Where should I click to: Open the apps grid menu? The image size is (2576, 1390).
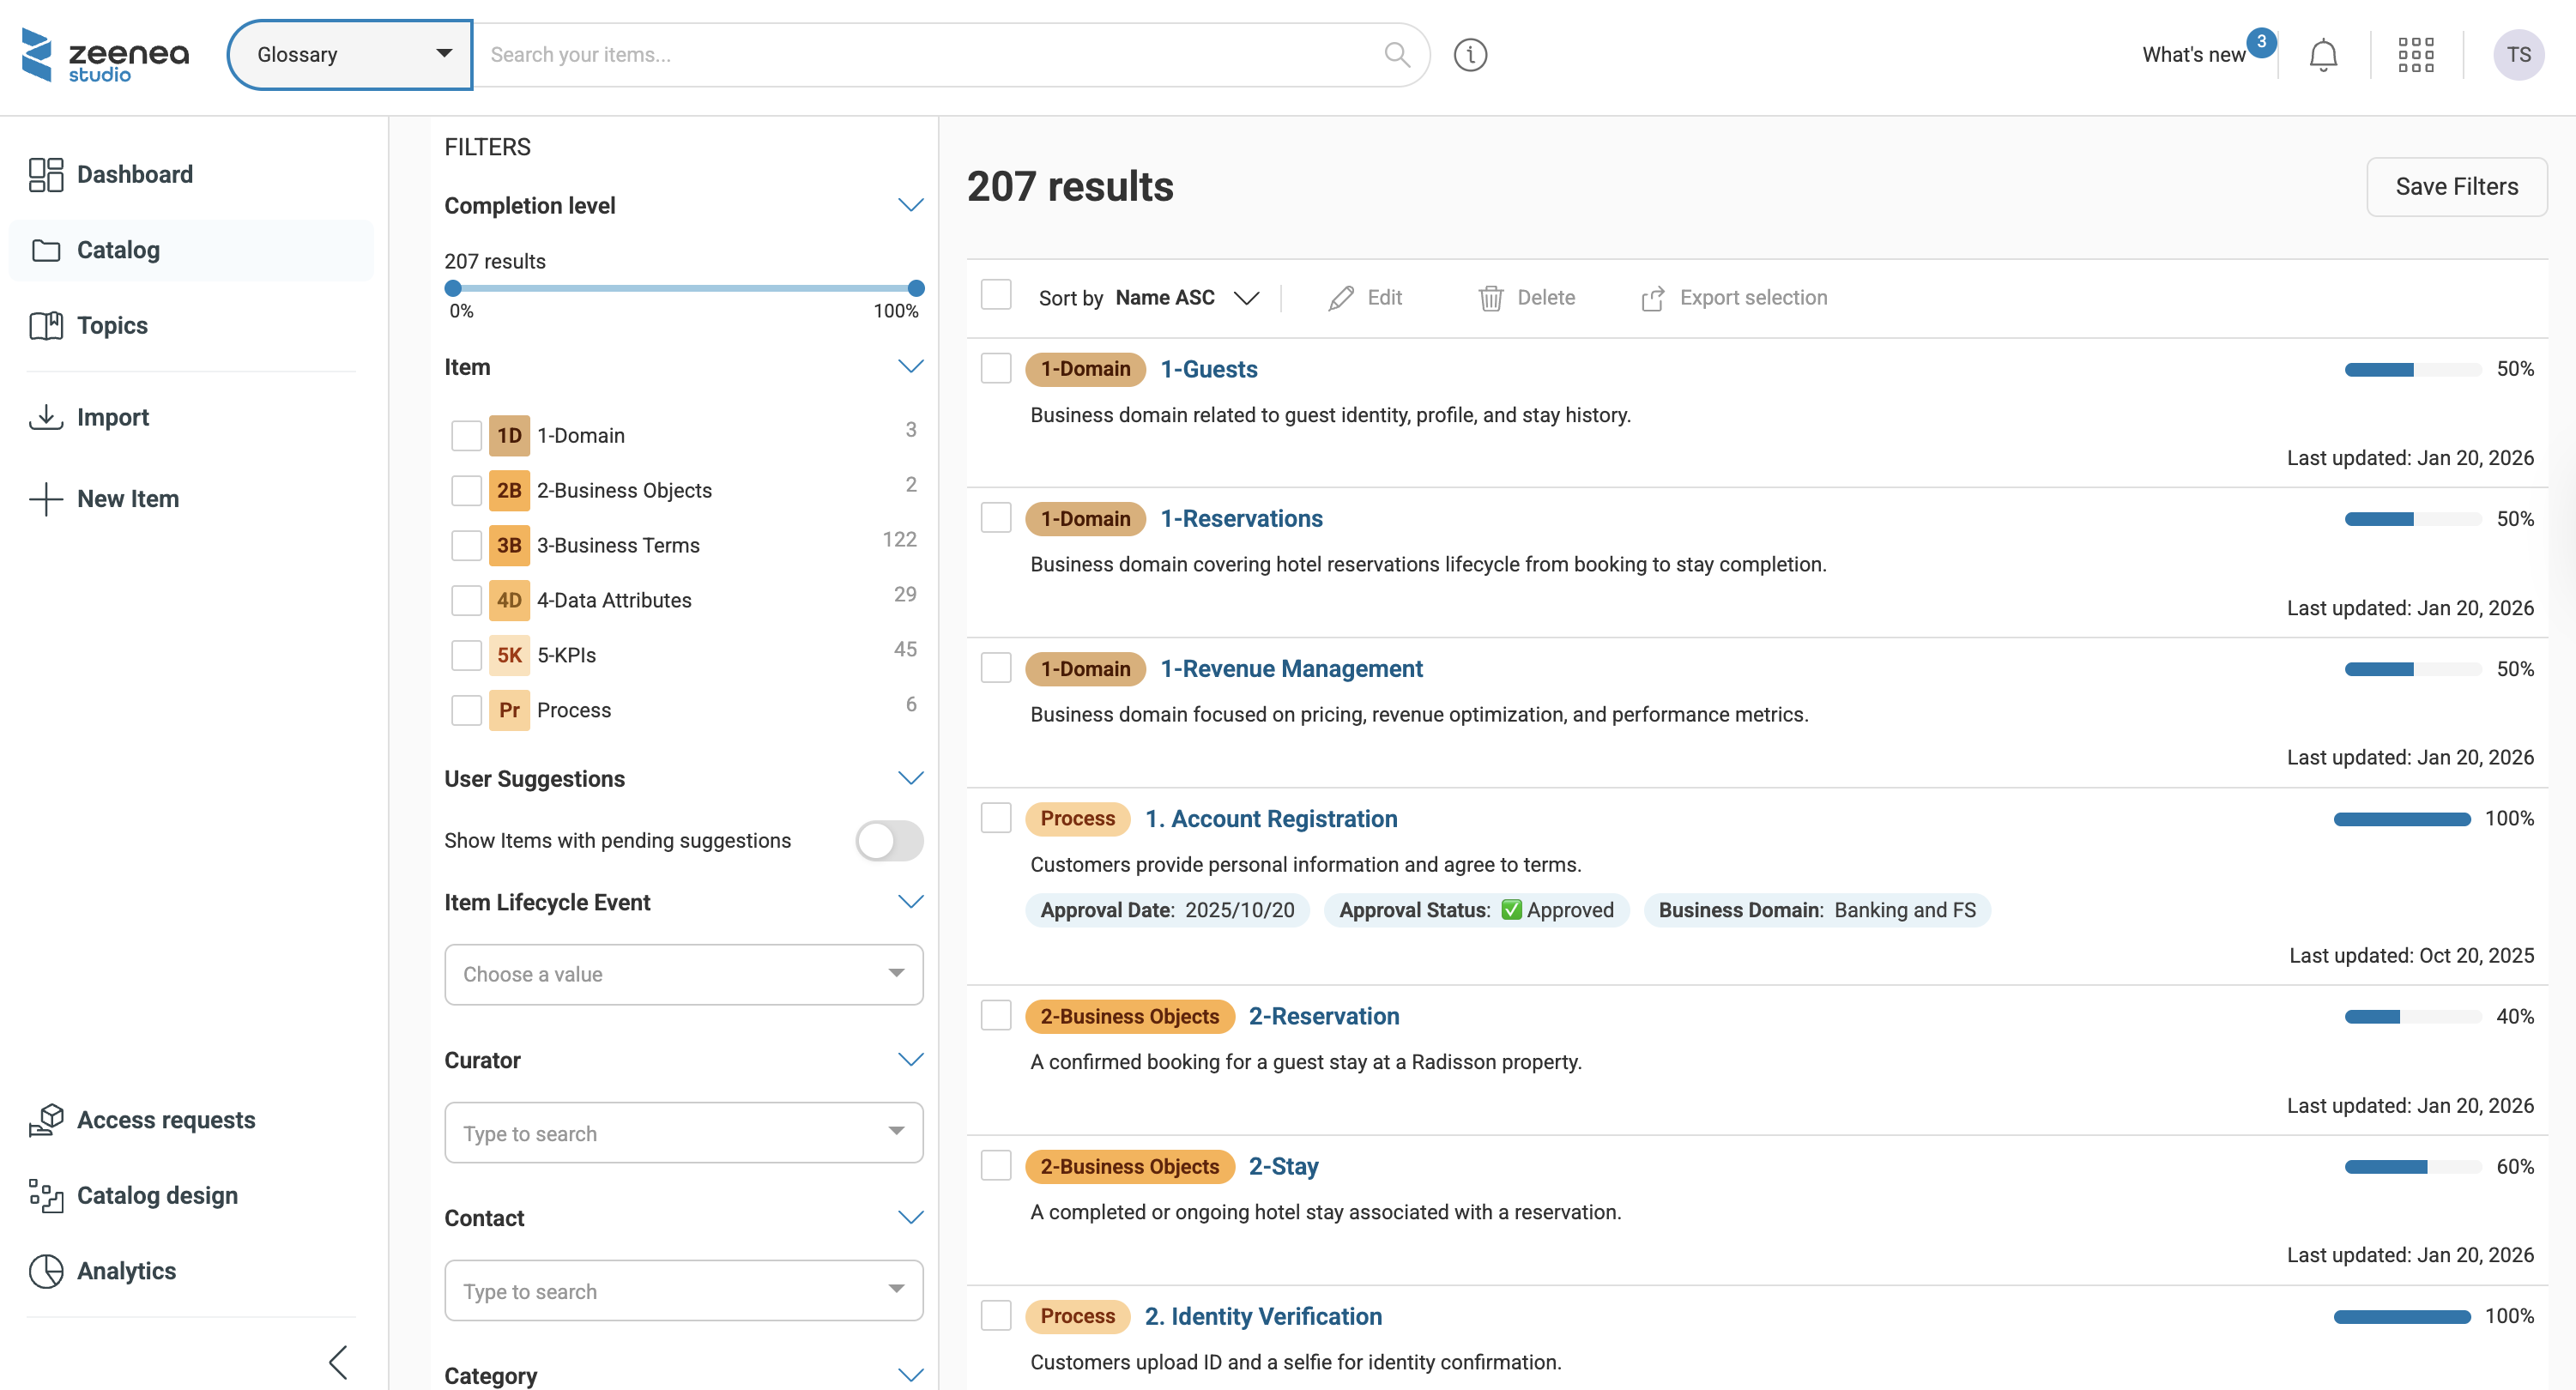point(2415,55)
